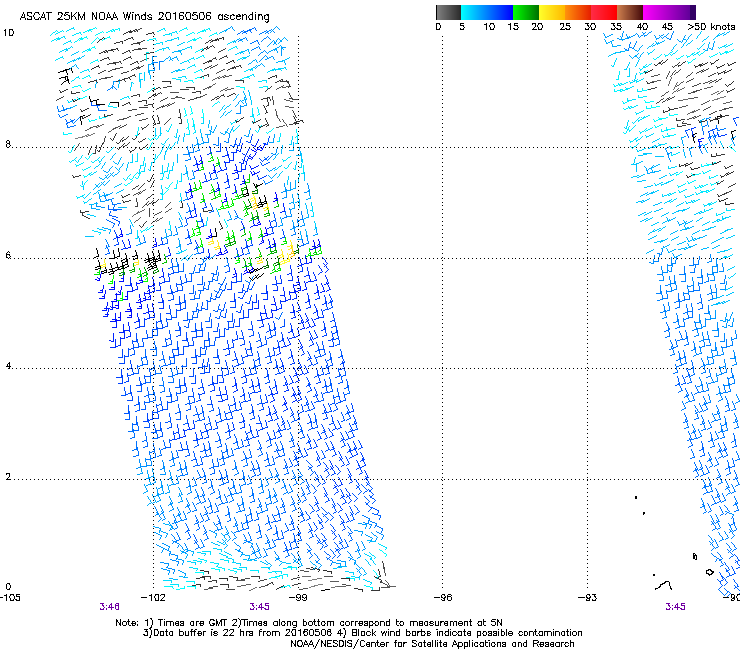Click the yellow 20-25 knots legend swatch
This screenshot has height=650, width=740.
tap(552, 12)
